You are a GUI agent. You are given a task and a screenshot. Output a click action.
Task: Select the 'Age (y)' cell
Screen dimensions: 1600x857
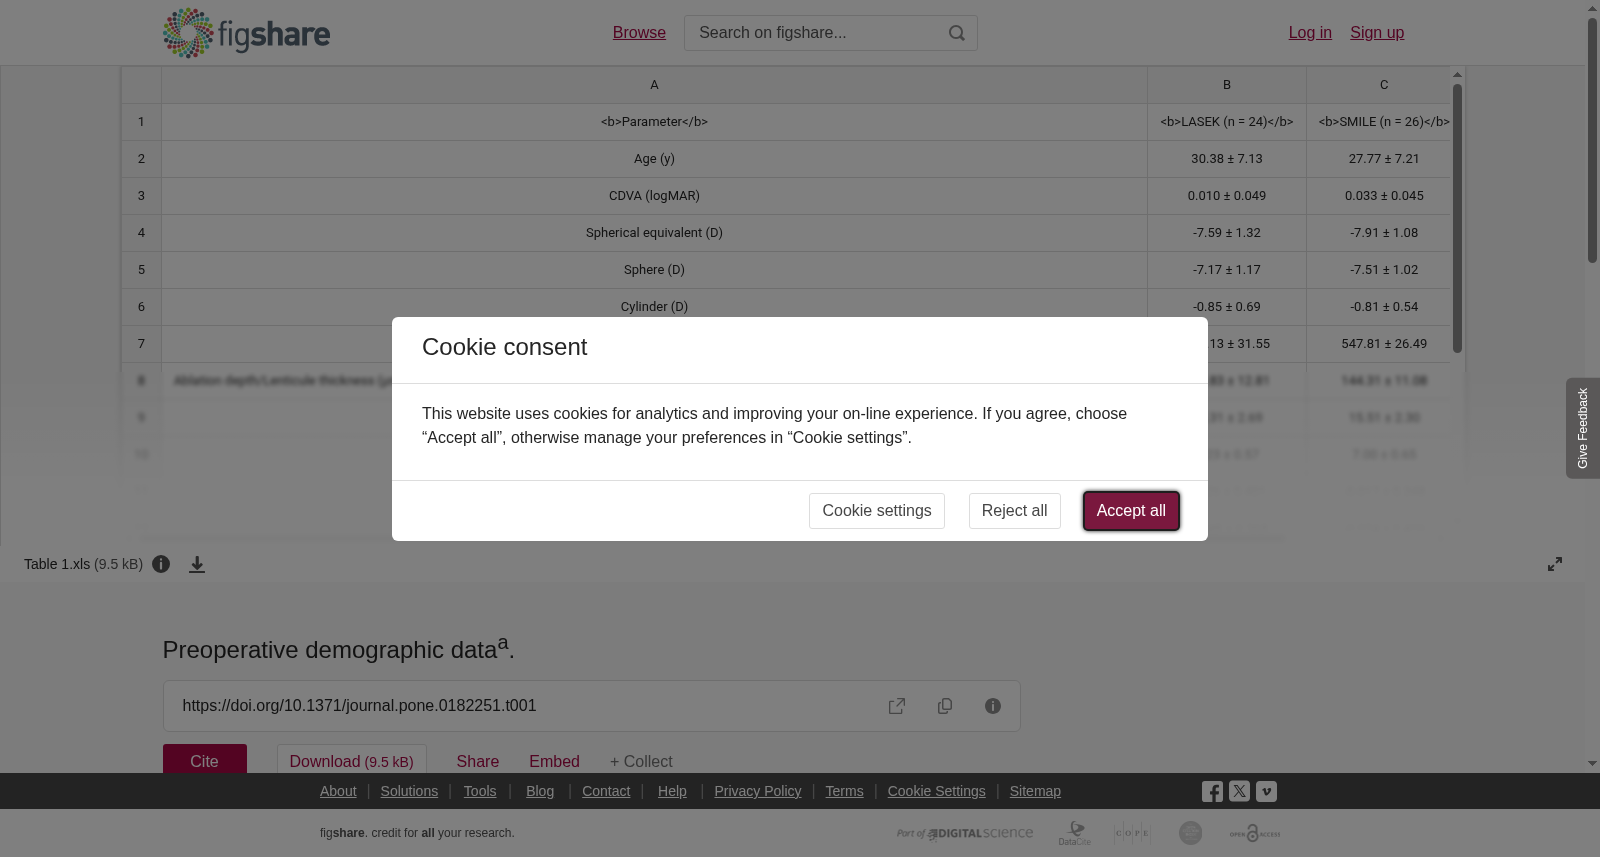point(654,159)
